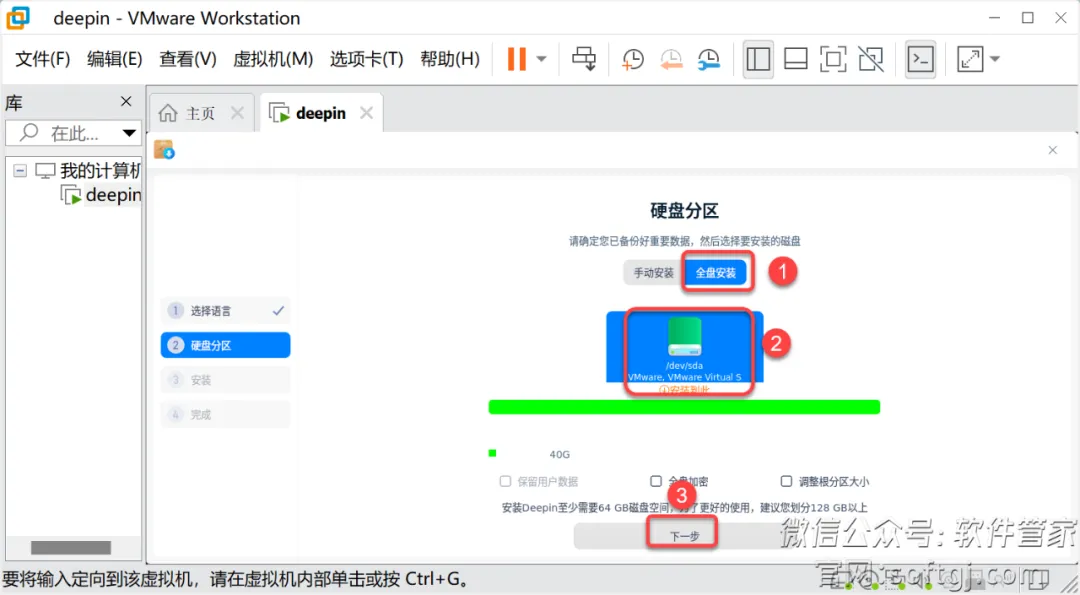Open the stretch display dropdown arrow

(995, 59)
